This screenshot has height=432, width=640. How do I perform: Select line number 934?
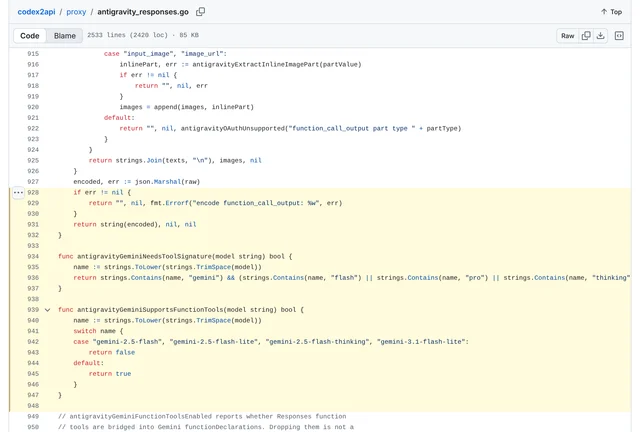[33, 256]
